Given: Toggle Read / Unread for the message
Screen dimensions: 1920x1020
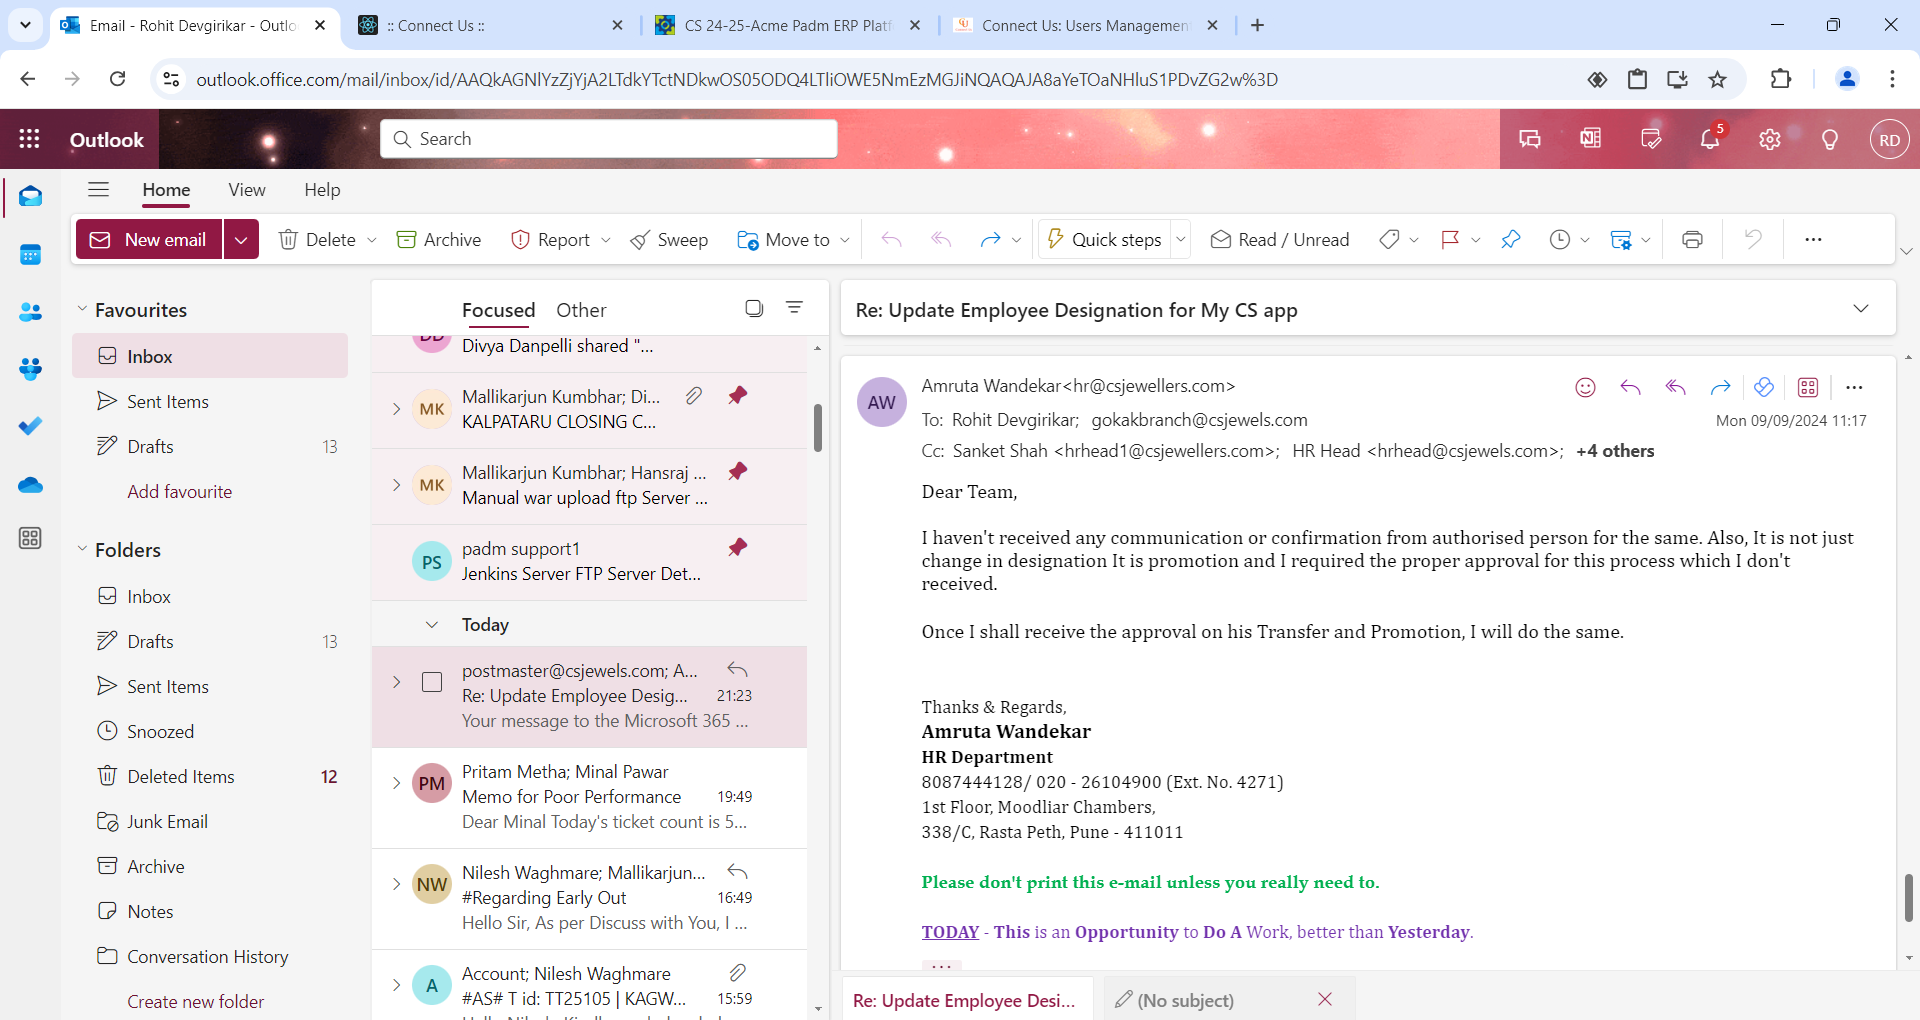Looking at the screenshot, I should click(1280, 239).
